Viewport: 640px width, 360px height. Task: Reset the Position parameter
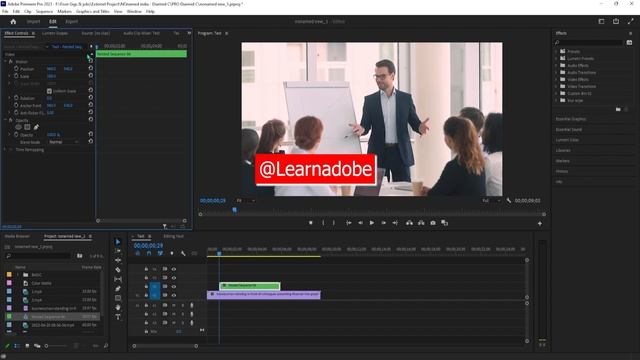click(x=91, y=69)
